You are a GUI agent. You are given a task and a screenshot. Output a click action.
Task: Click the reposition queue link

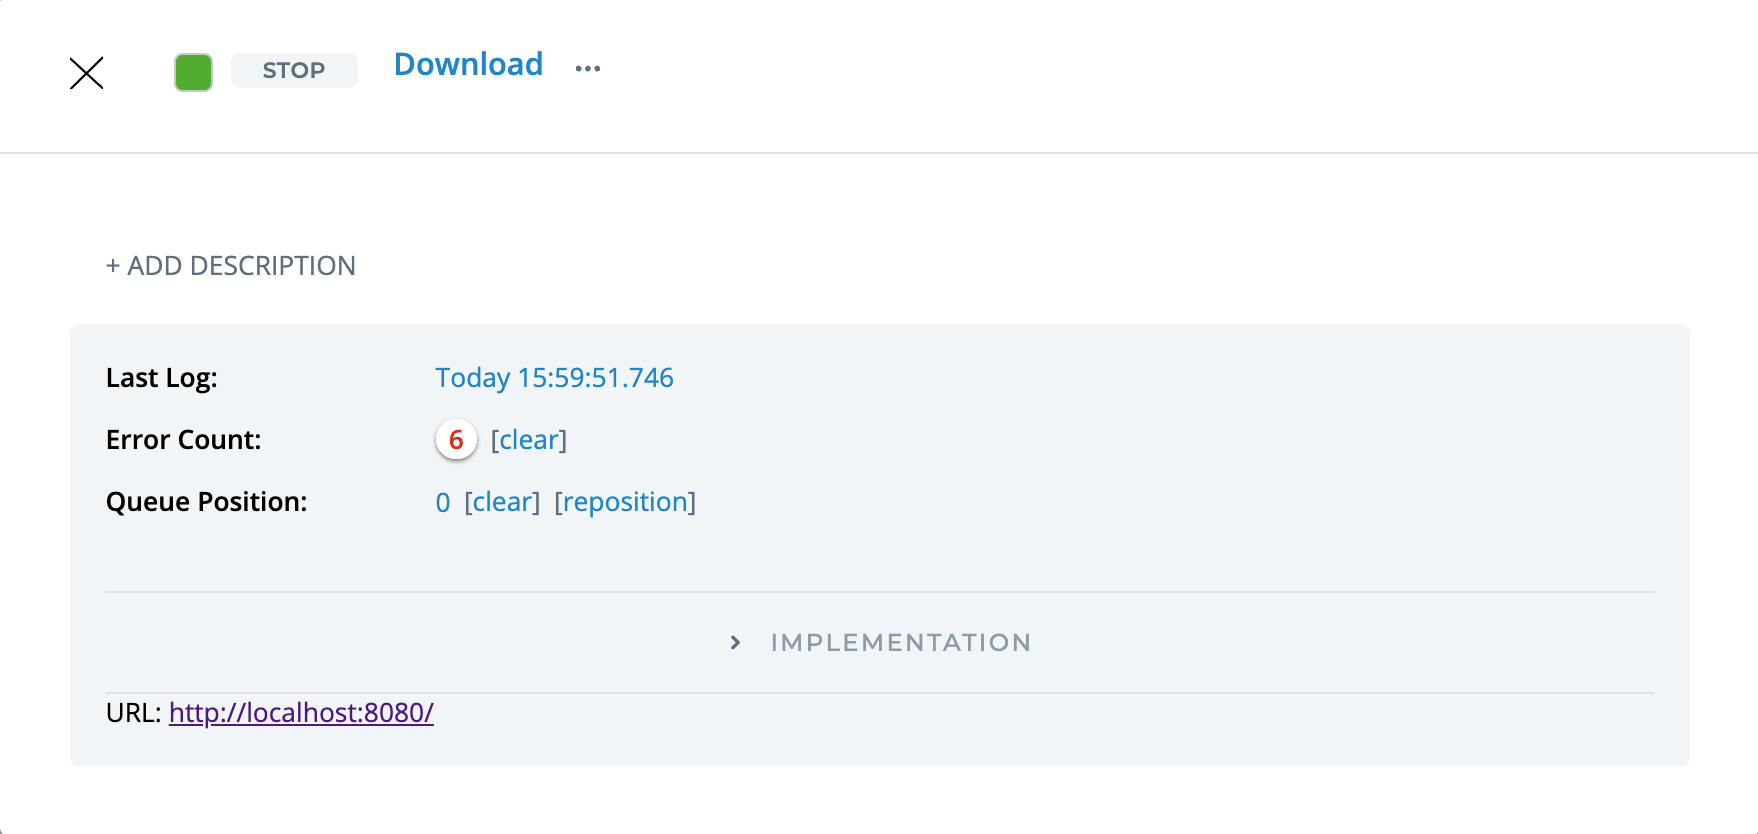tap(625, 502)
